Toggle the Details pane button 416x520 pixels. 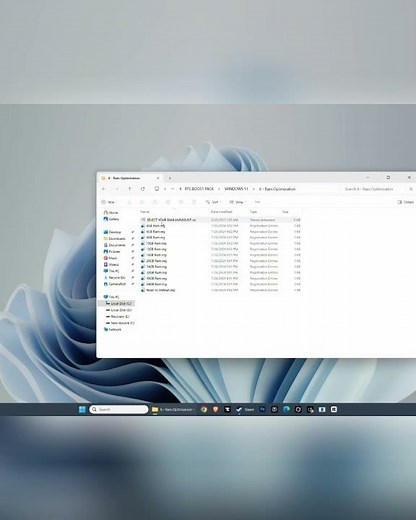coord(405,202)
